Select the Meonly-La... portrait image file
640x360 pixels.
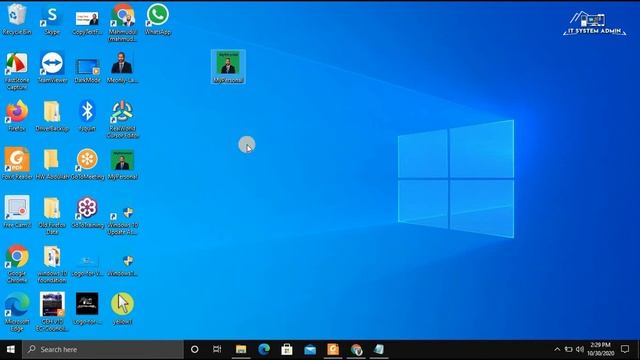[122, 67]
